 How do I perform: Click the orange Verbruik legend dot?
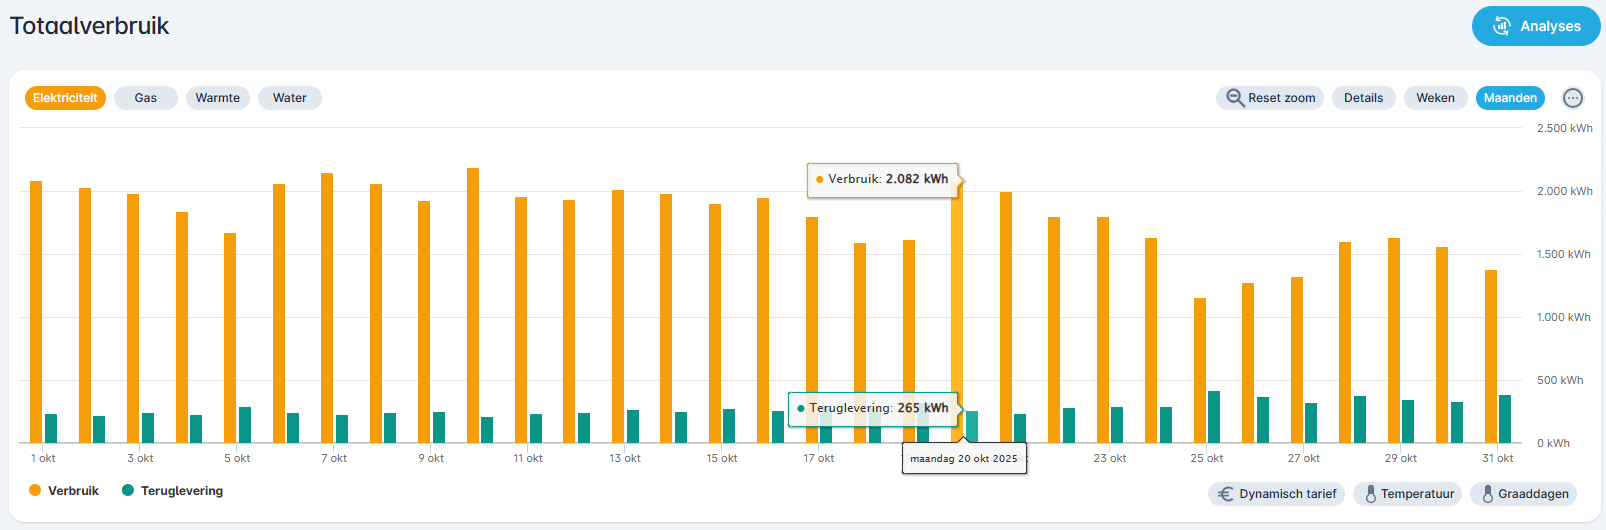coord(35,491)
